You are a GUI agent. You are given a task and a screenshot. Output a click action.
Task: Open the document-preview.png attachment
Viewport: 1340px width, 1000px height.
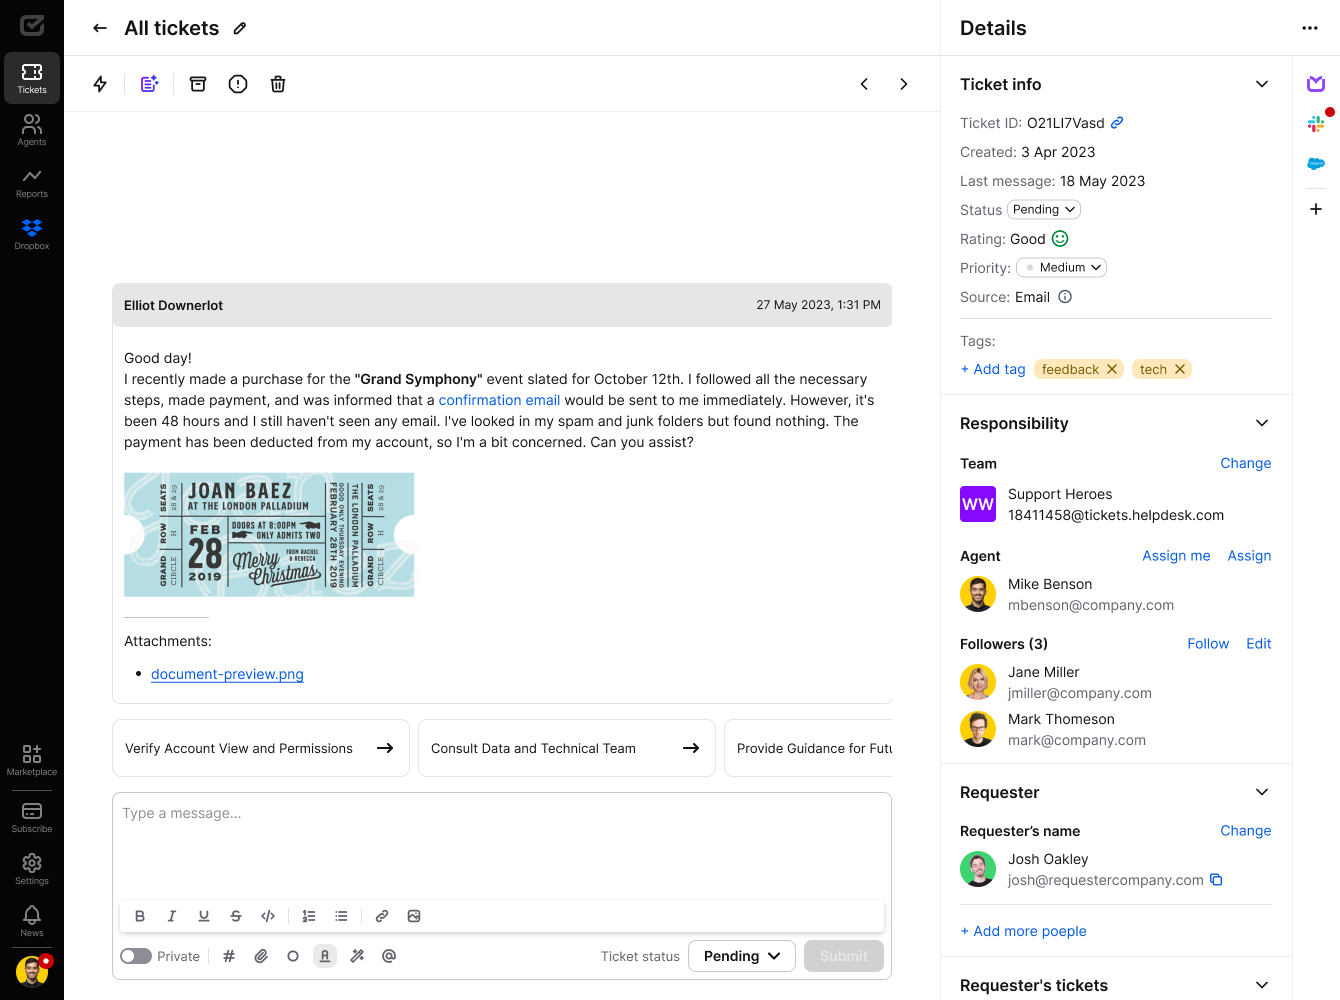tap(227, 674)
